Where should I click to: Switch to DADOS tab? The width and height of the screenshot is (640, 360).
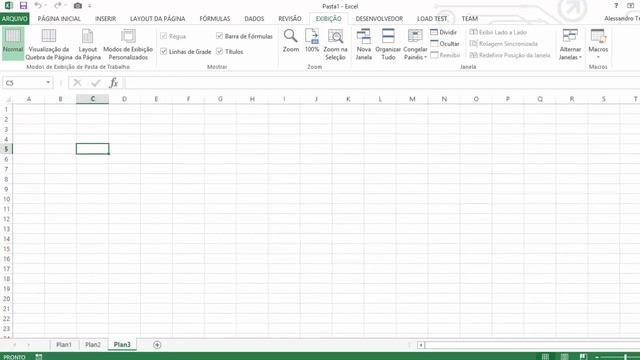point(254,19)
